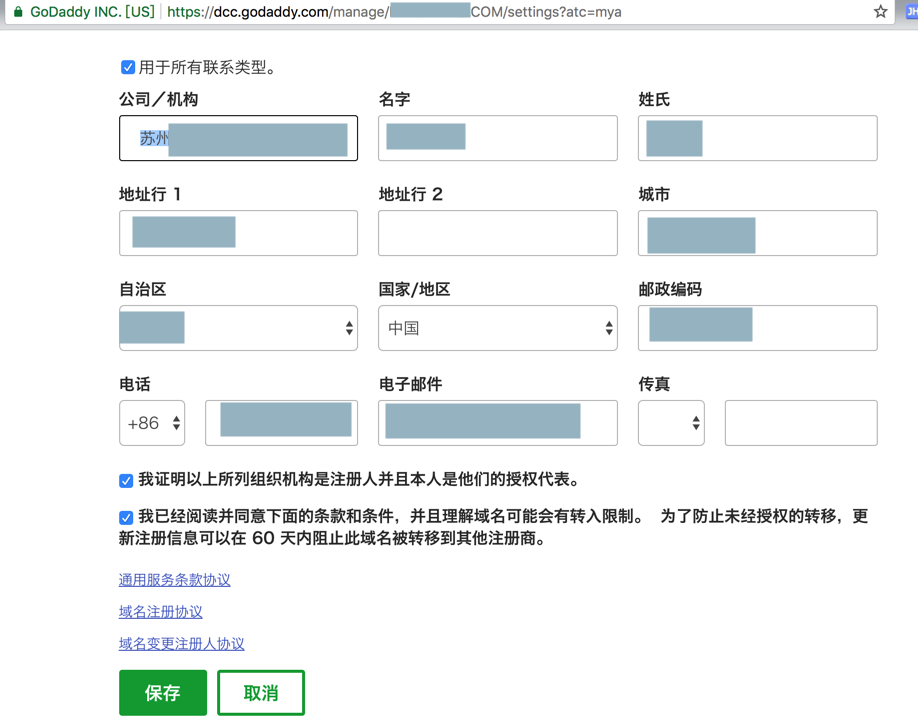Open the 自治区 dropdown
Screen dimensions: 918x721
click(x=238, y=328)
